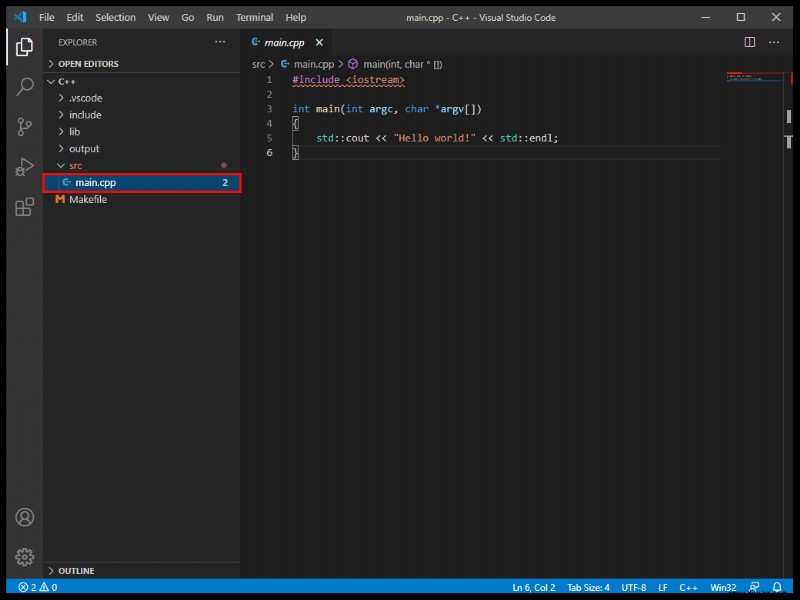
Task: Open the Help menu
Action: click(295, 17)
